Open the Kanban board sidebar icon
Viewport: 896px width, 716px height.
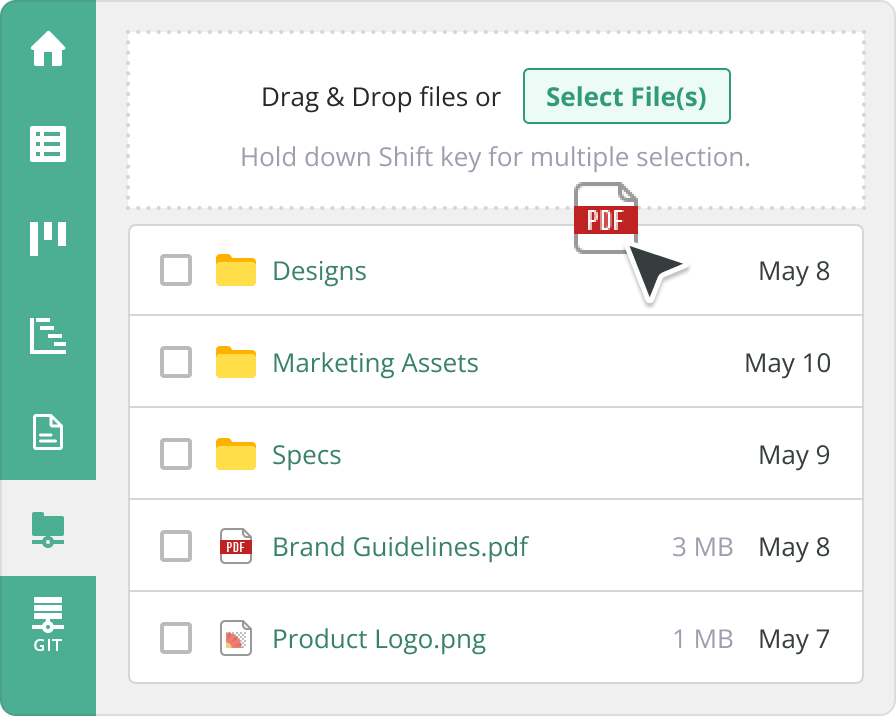(x=48, y=239)
